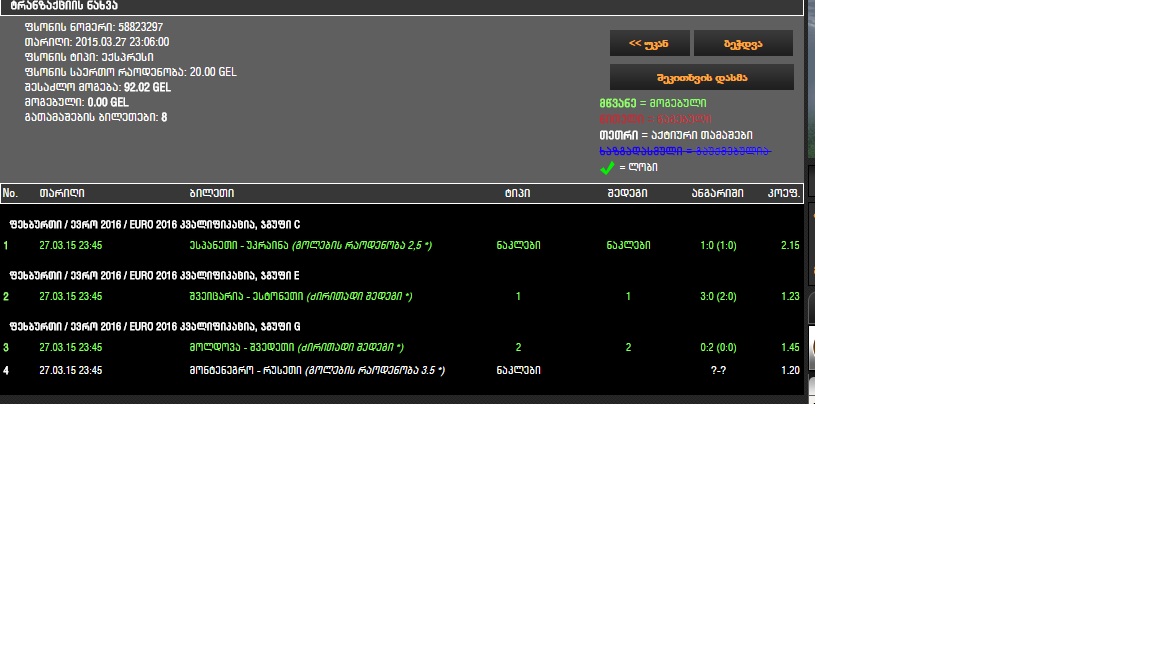Image resolution: width=1152 pixels, height=648 pixels.
Task: Click the coefficient value 1.20
Action: point(790,370)
